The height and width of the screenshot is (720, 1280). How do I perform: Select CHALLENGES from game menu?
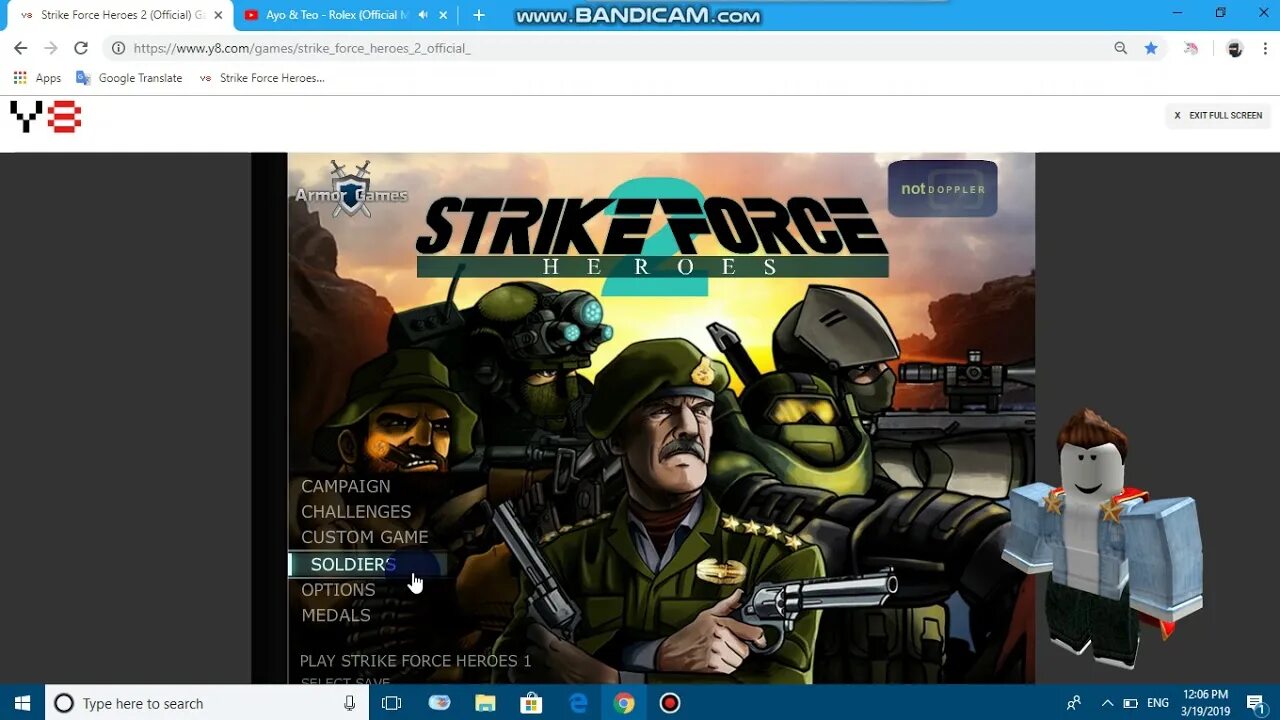[x=356, y=511]
